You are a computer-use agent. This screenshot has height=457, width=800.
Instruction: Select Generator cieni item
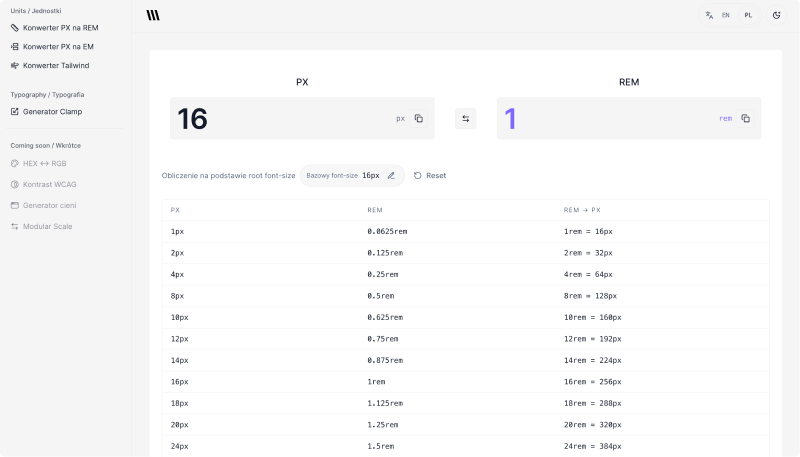pyautogui.click(x=44, y=206)
